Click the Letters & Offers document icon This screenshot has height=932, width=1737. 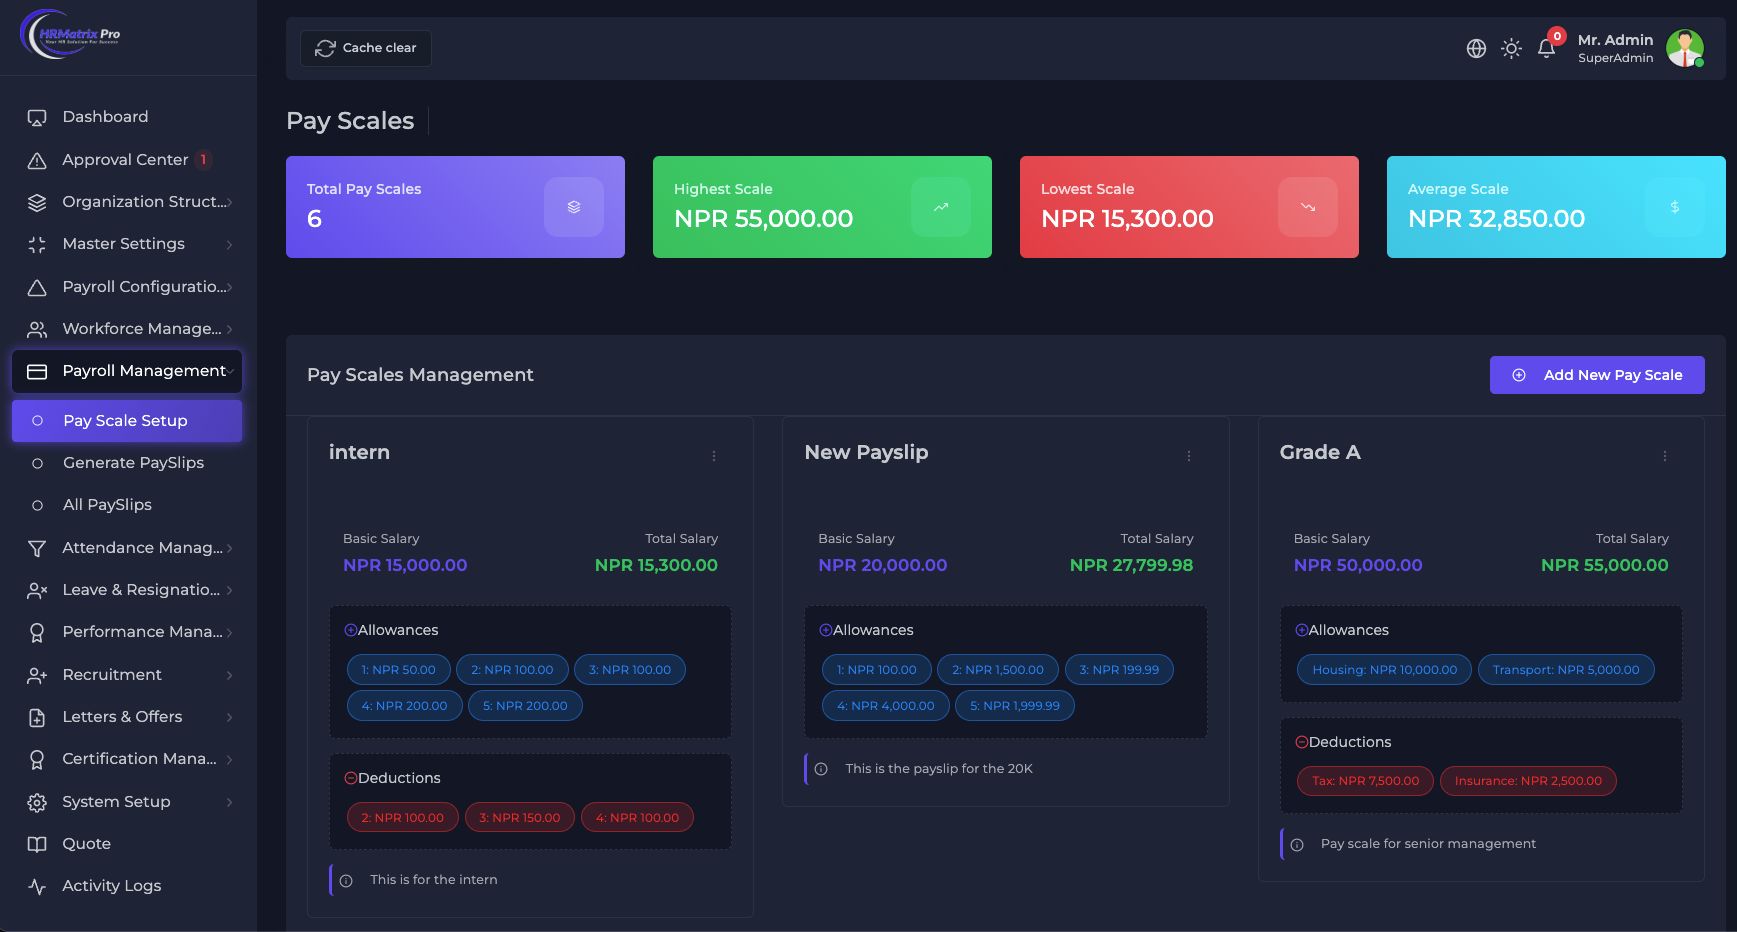37,717
